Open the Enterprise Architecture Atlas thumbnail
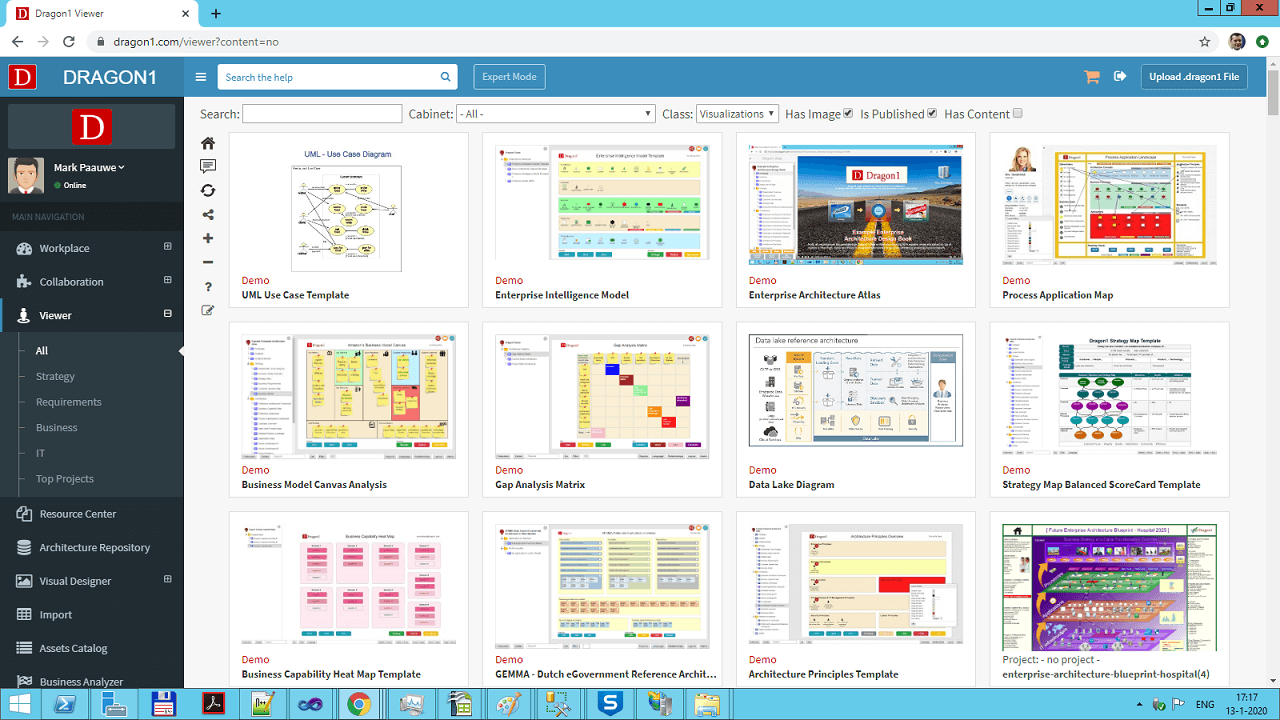This screenshot has height=720, width=1280. pyautogui.click(x=855, y=205)
